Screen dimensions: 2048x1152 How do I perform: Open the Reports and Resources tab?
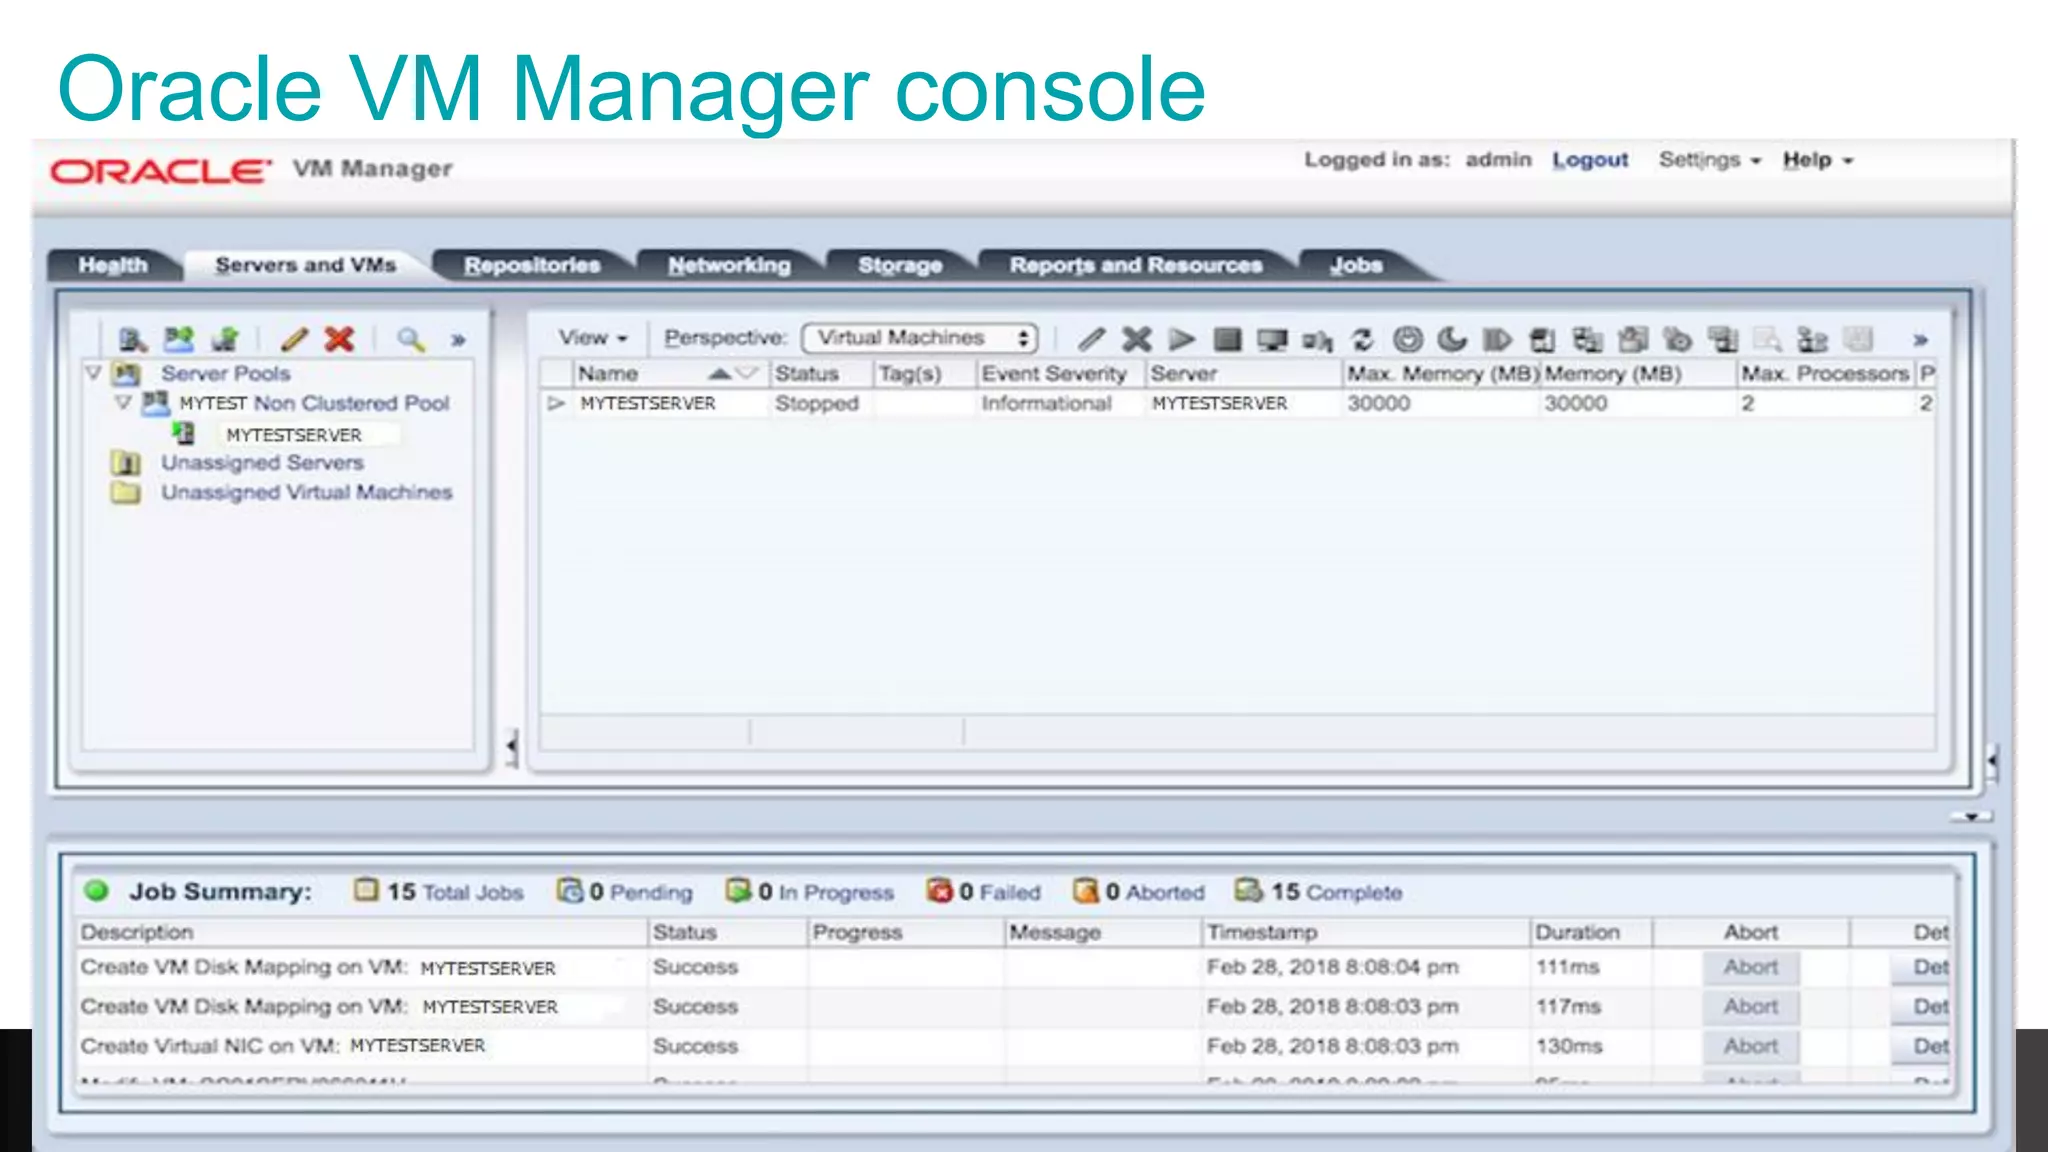point(1136,265)
